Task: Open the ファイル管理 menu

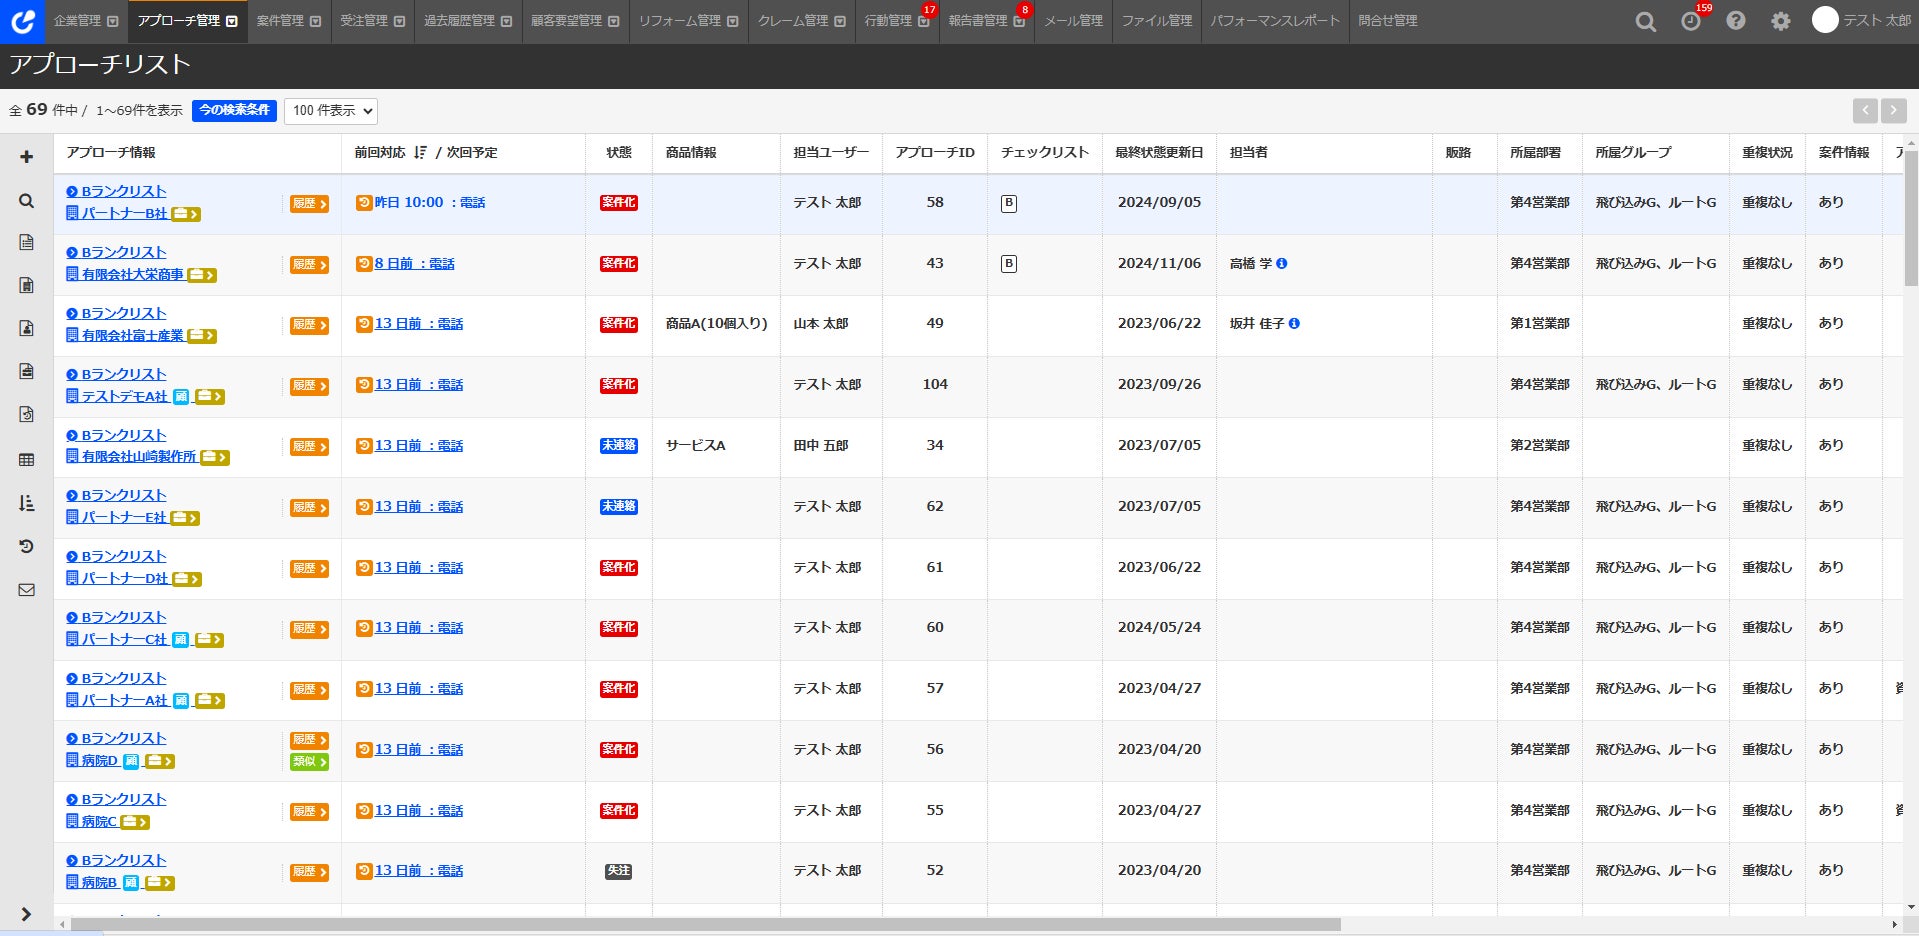Action: click(x=1156, y=21)
